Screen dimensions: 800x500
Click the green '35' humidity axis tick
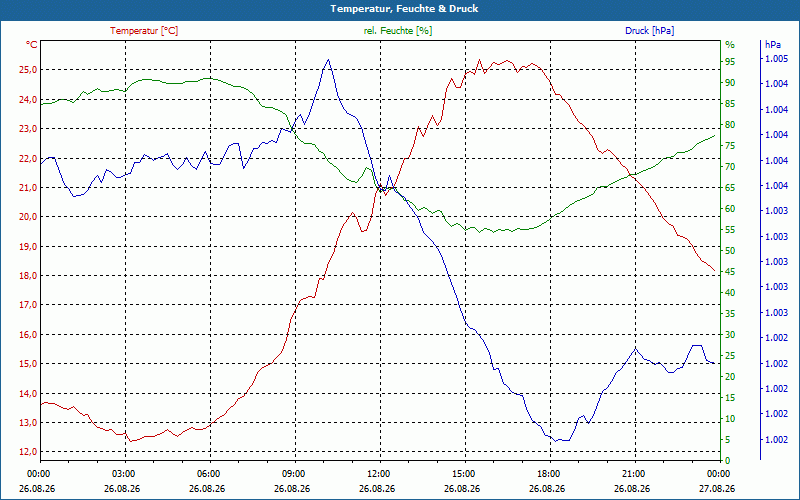(730, 314)
